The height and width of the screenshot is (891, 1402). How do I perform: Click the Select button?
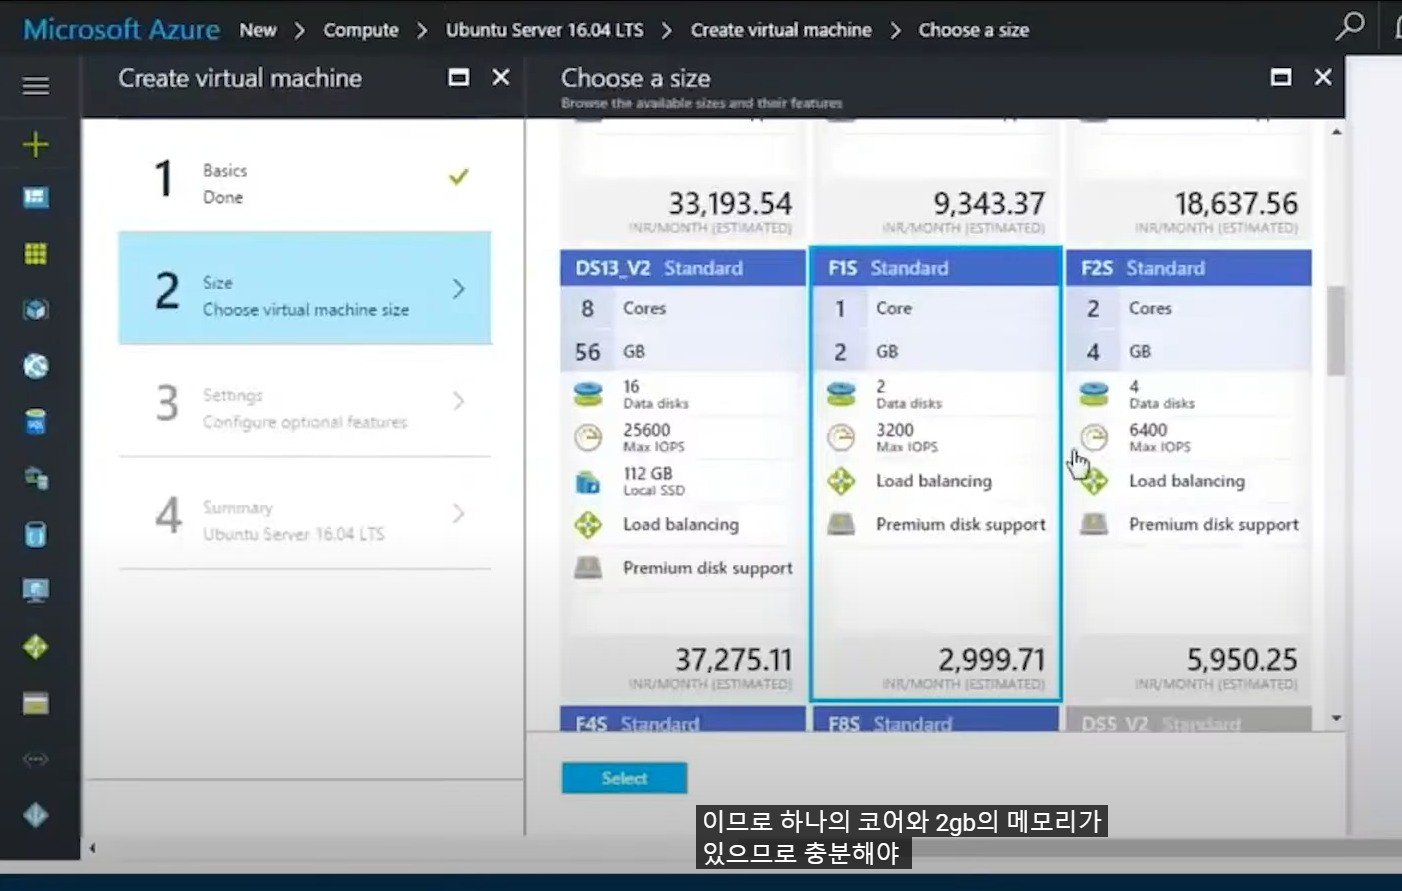624,778
